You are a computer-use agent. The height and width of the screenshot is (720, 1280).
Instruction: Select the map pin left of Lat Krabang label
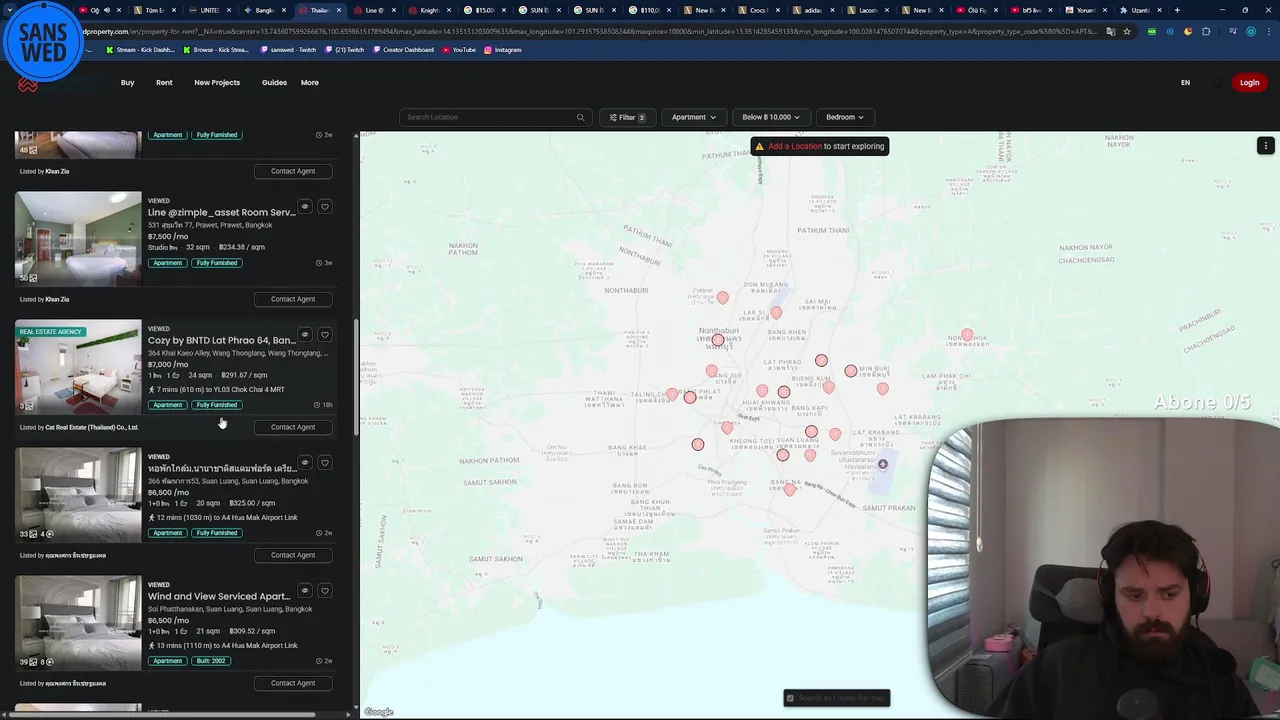point(835,435)
